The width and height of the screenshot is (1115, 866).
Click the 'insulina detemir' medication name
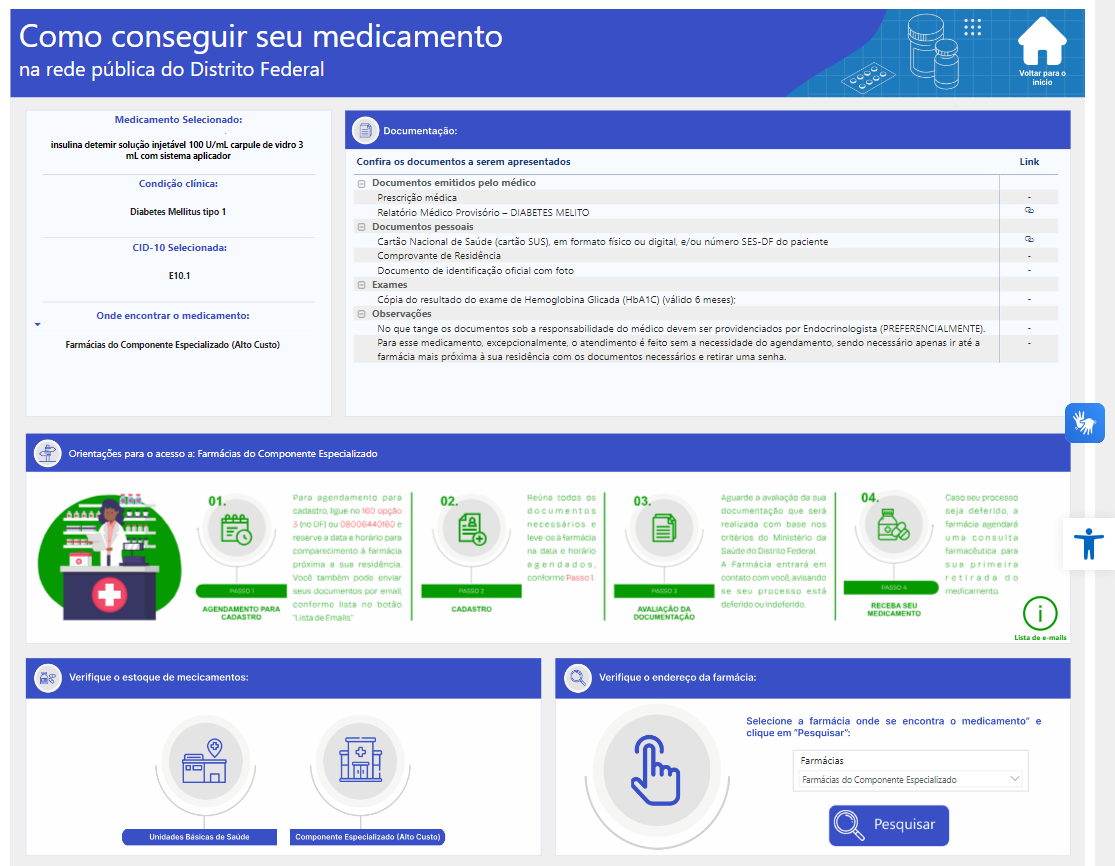tap(177, 150)
